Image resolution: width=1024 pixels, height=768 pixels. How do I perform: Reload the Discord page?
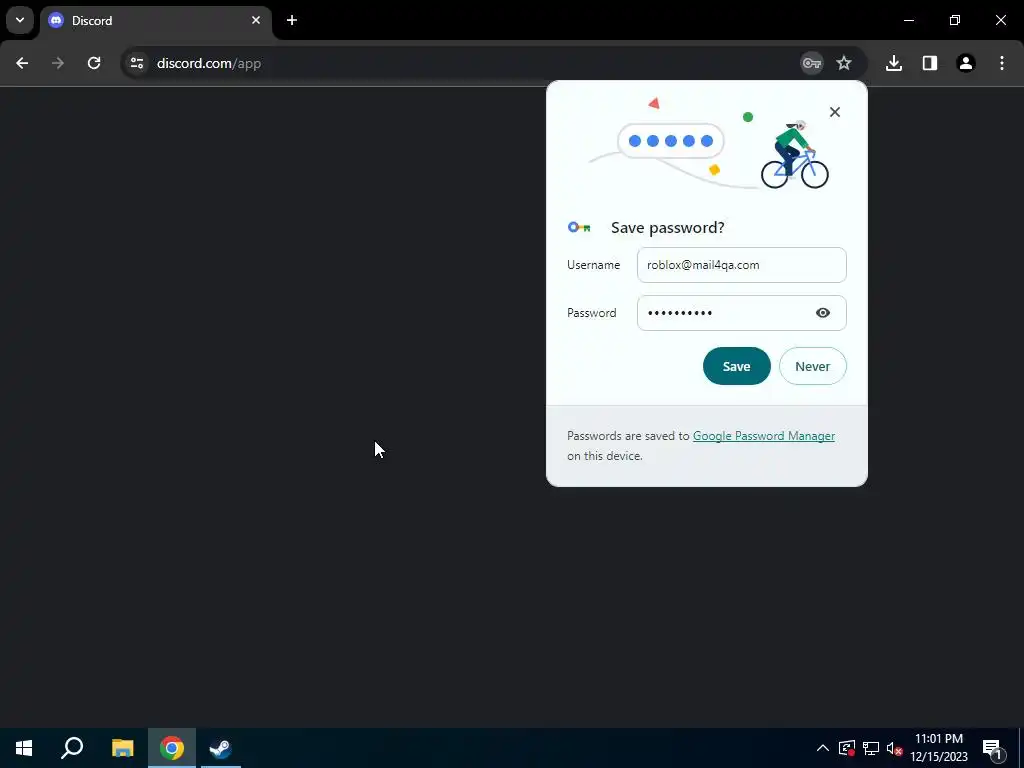94,63
